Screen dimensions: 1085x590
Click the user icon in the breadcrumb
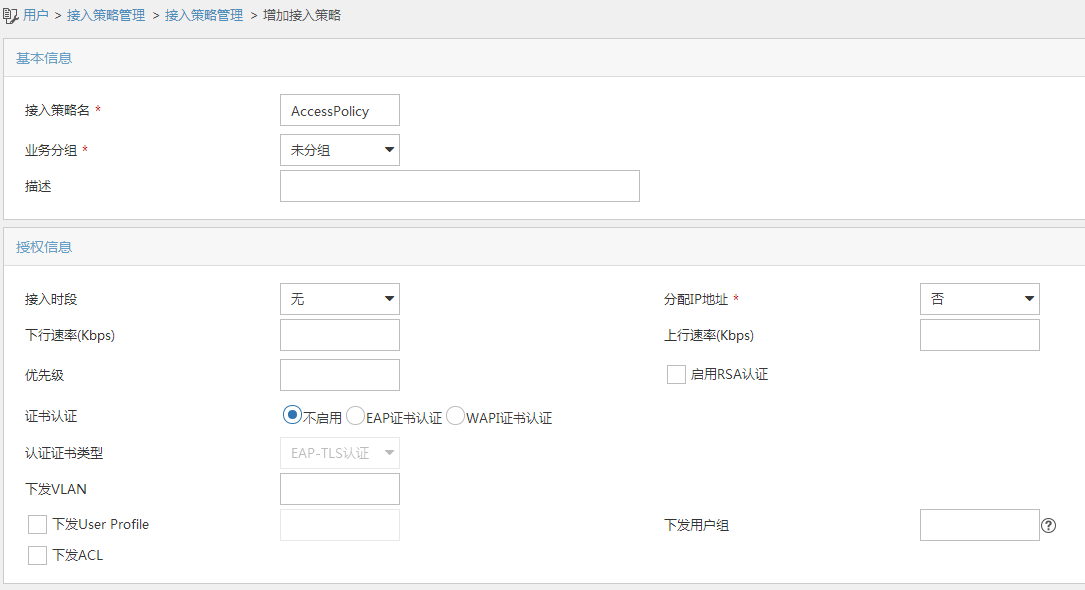click(11, 16)
